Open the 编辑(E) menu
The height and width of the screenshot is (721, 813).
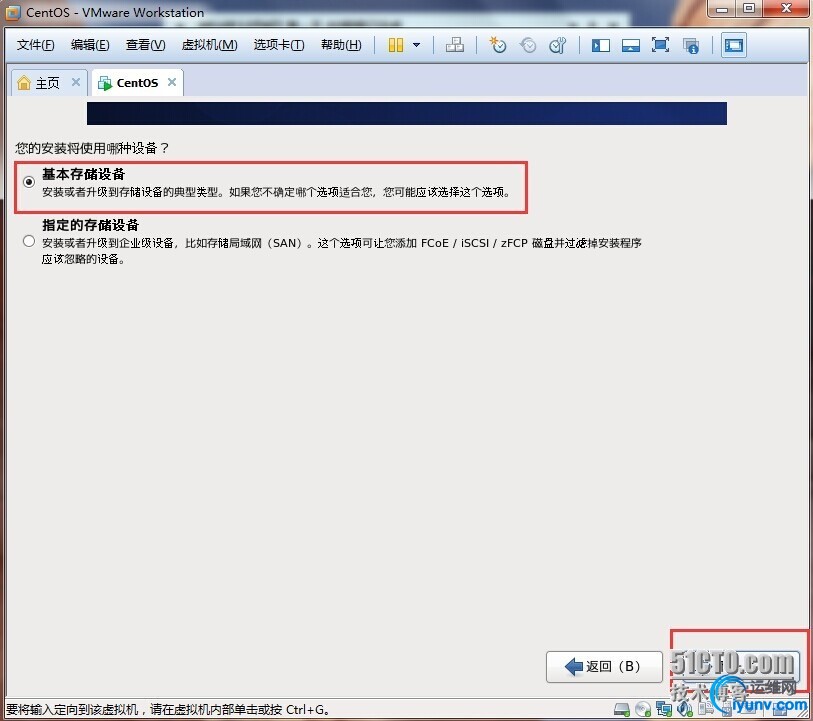(x=90, y=45)
